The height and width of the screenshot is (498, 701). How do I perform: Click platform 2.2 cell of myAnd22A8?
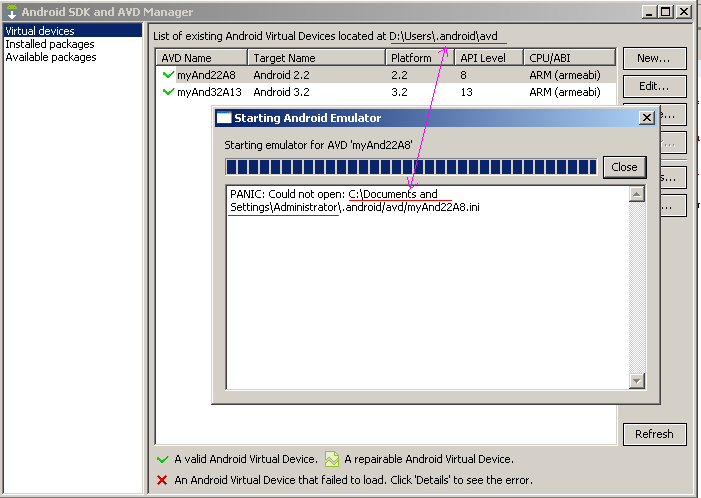pyautogui.click(x=399, y=75)
